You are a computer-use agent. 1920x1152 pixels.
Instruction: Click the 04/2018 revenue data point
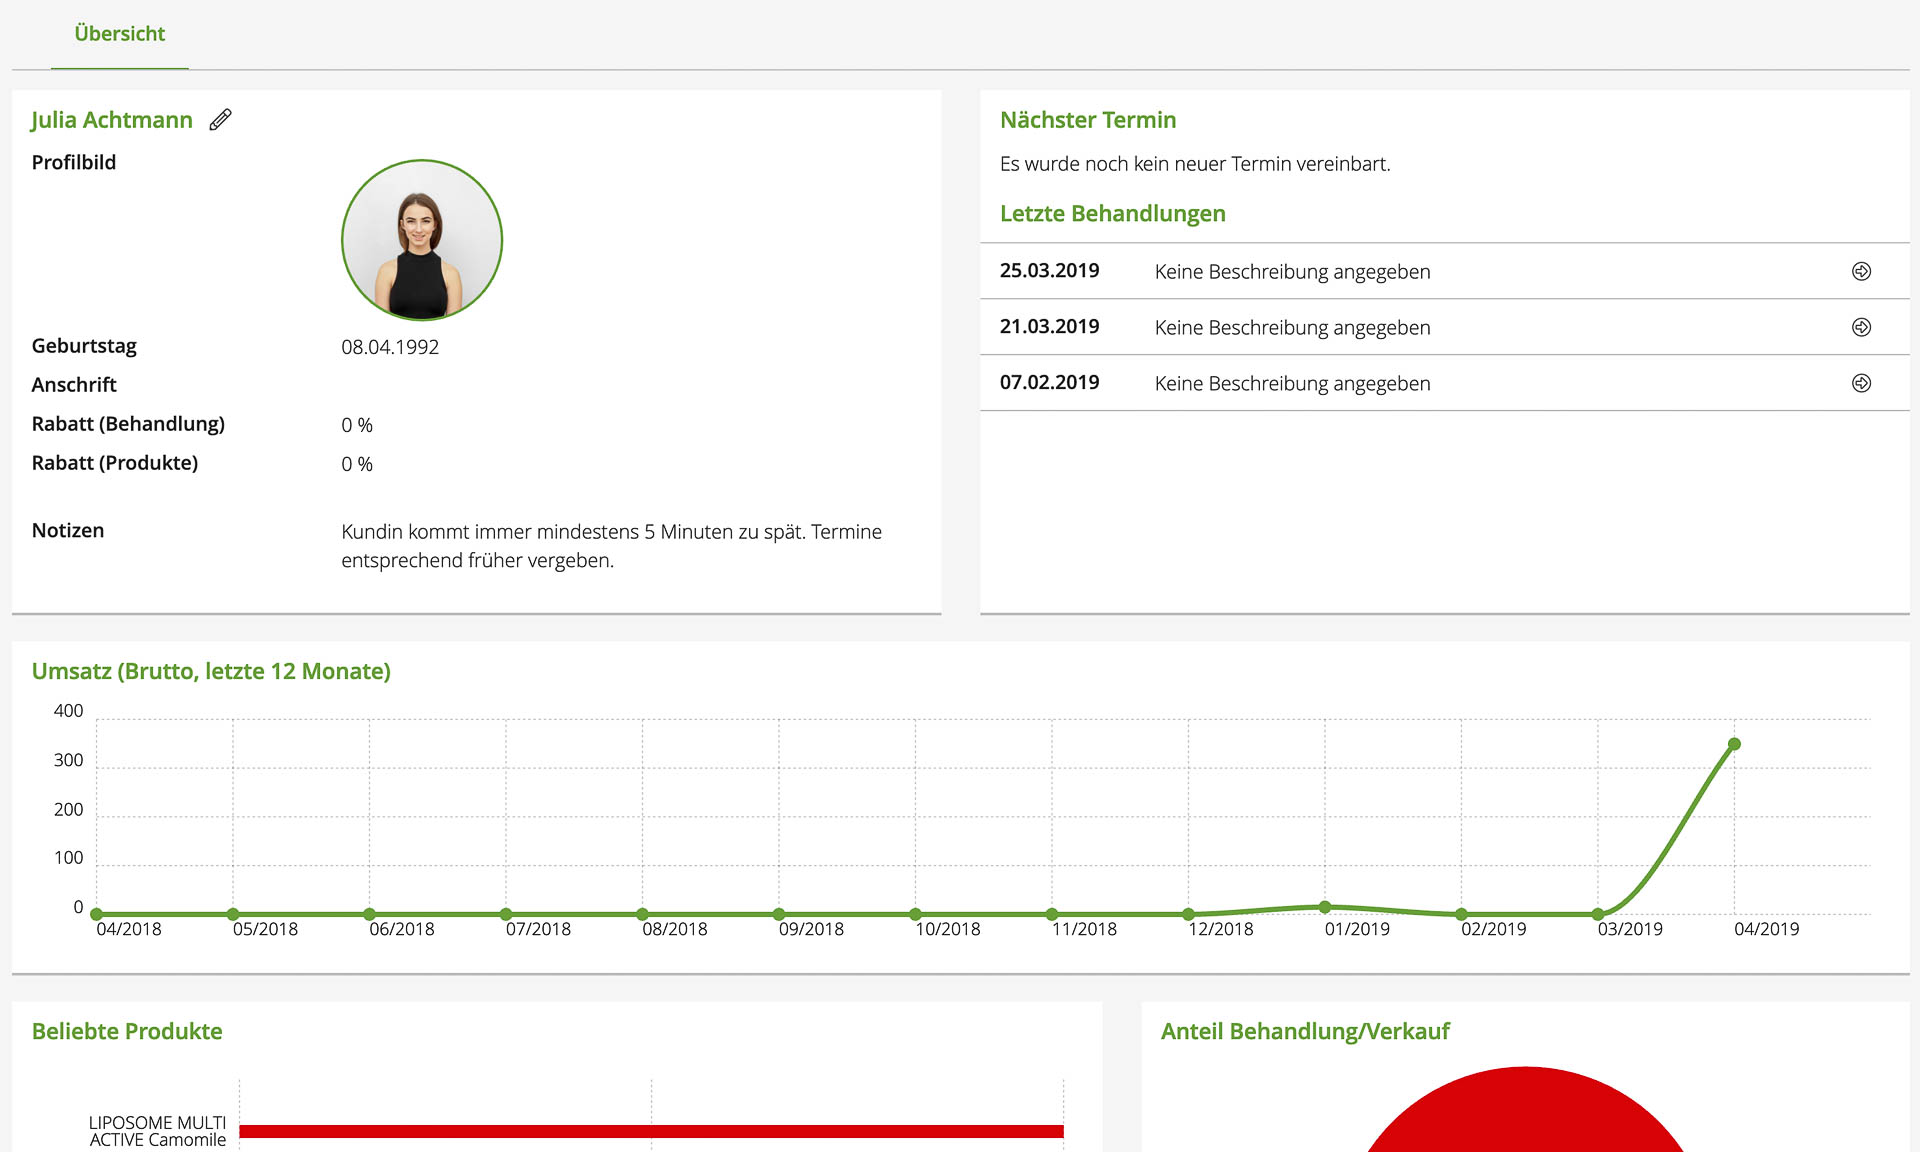[96, 914]
